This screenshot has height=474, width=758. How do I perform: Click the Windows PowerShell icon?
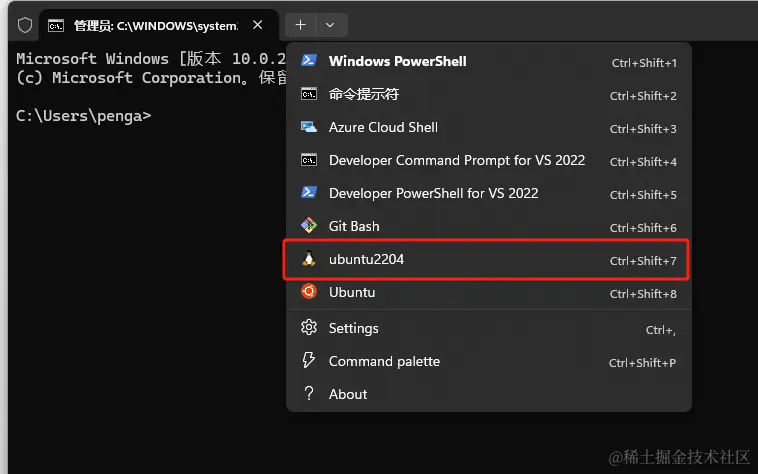coord(309,60)
